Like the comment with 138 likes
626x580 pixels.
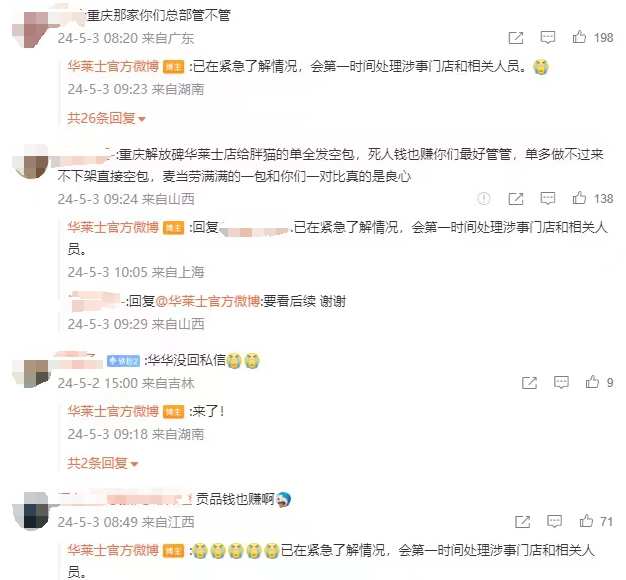point(579,198)
